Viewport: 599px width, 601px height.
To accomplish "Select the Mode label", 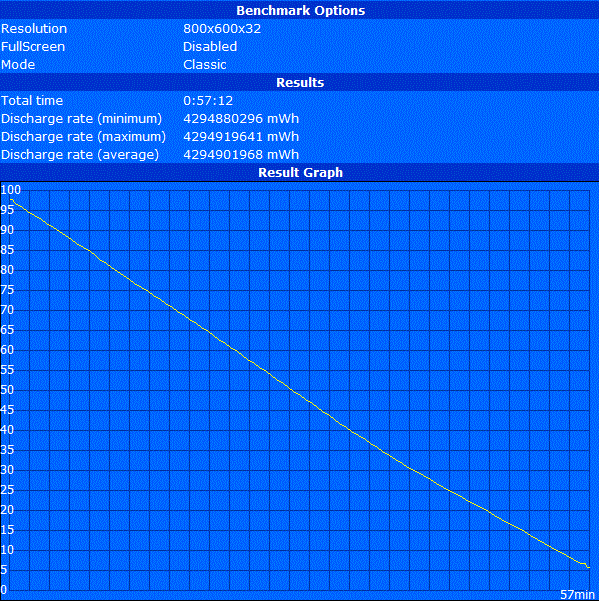I will coord(18,65).
